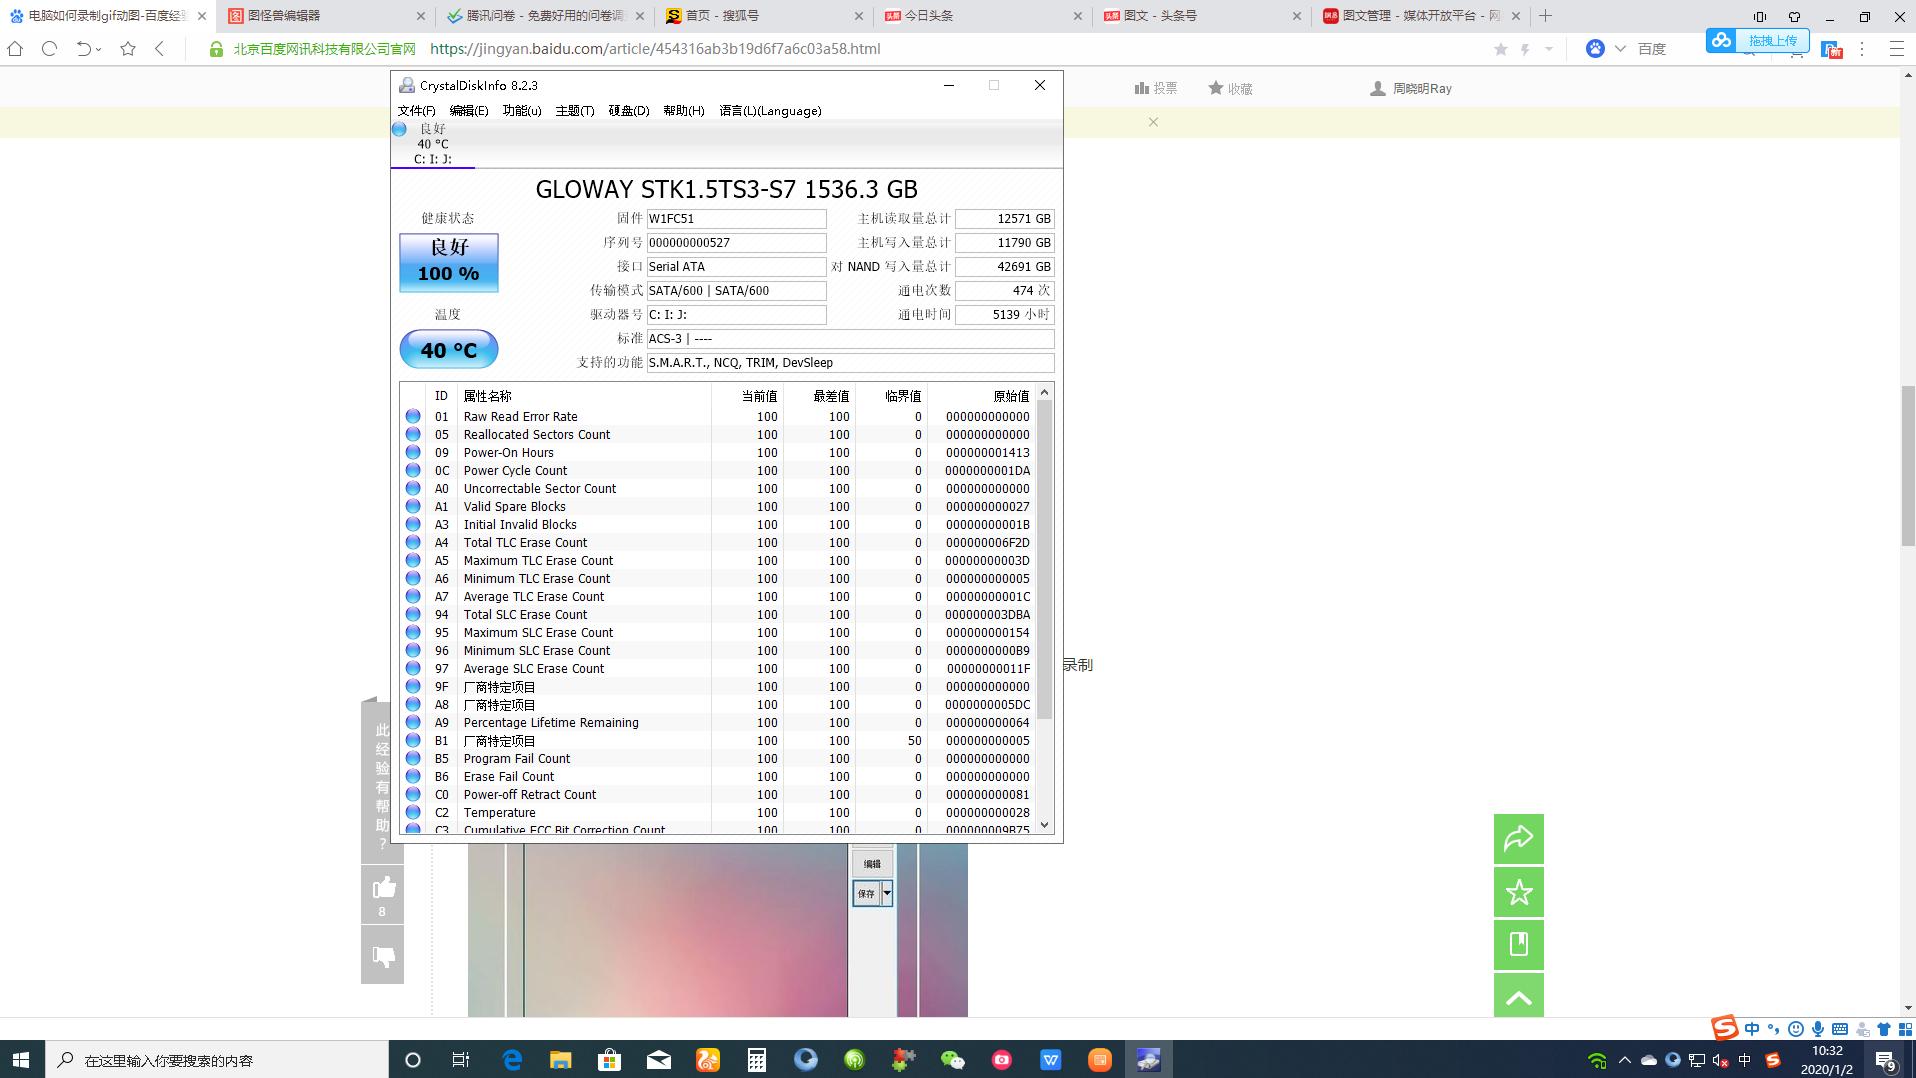Click the S.M.A.R.T. attribute list scrollbar thumb

1045,560
